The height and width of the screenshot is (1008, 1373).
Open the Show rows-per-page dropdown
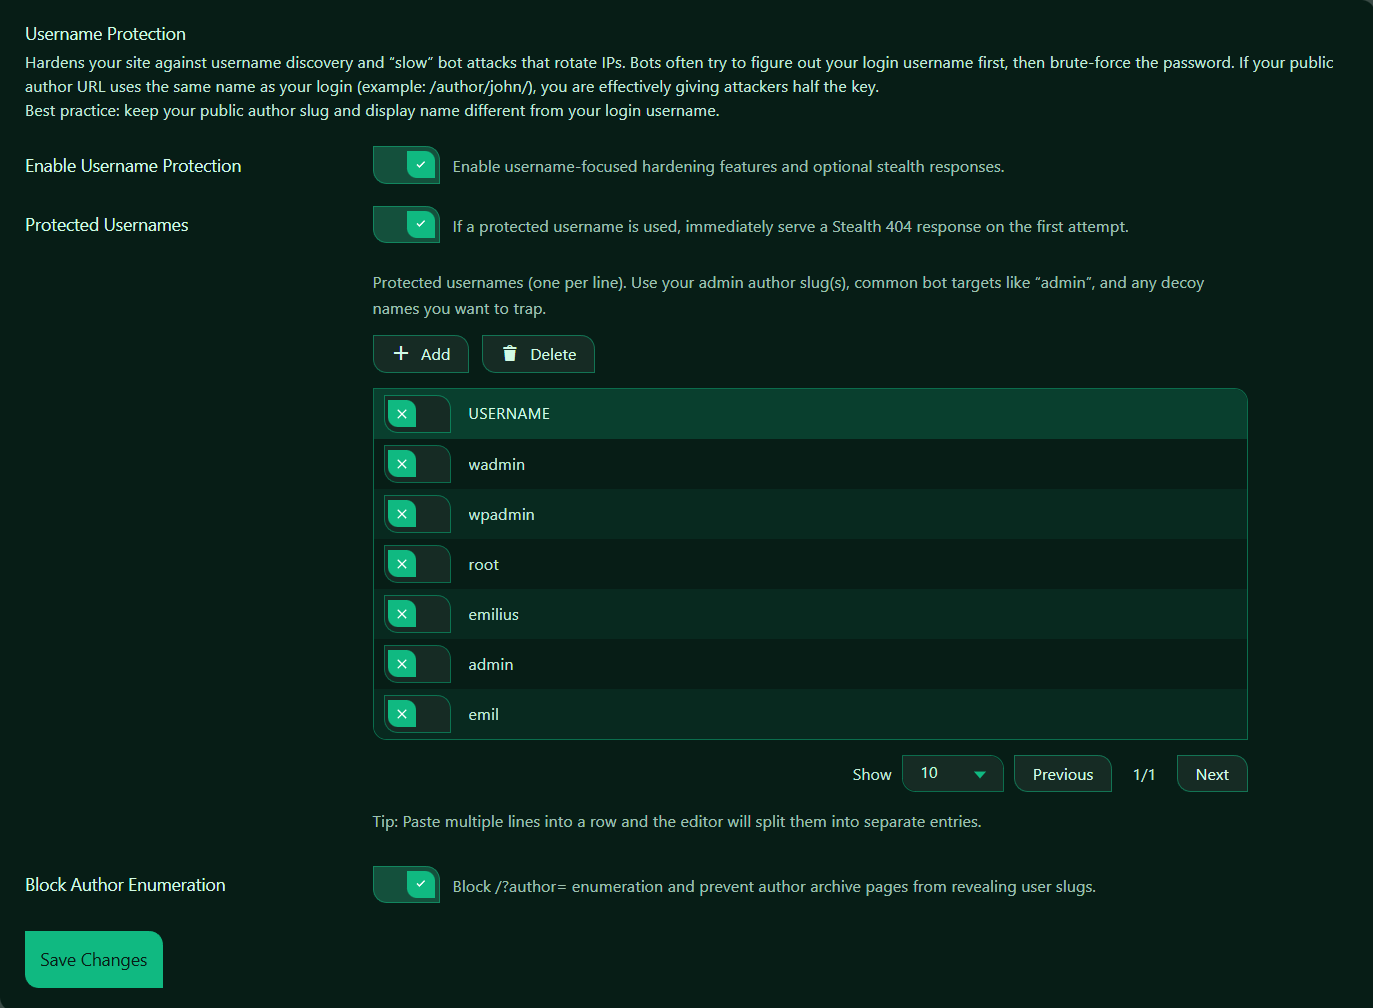click(x=951, y=774)
